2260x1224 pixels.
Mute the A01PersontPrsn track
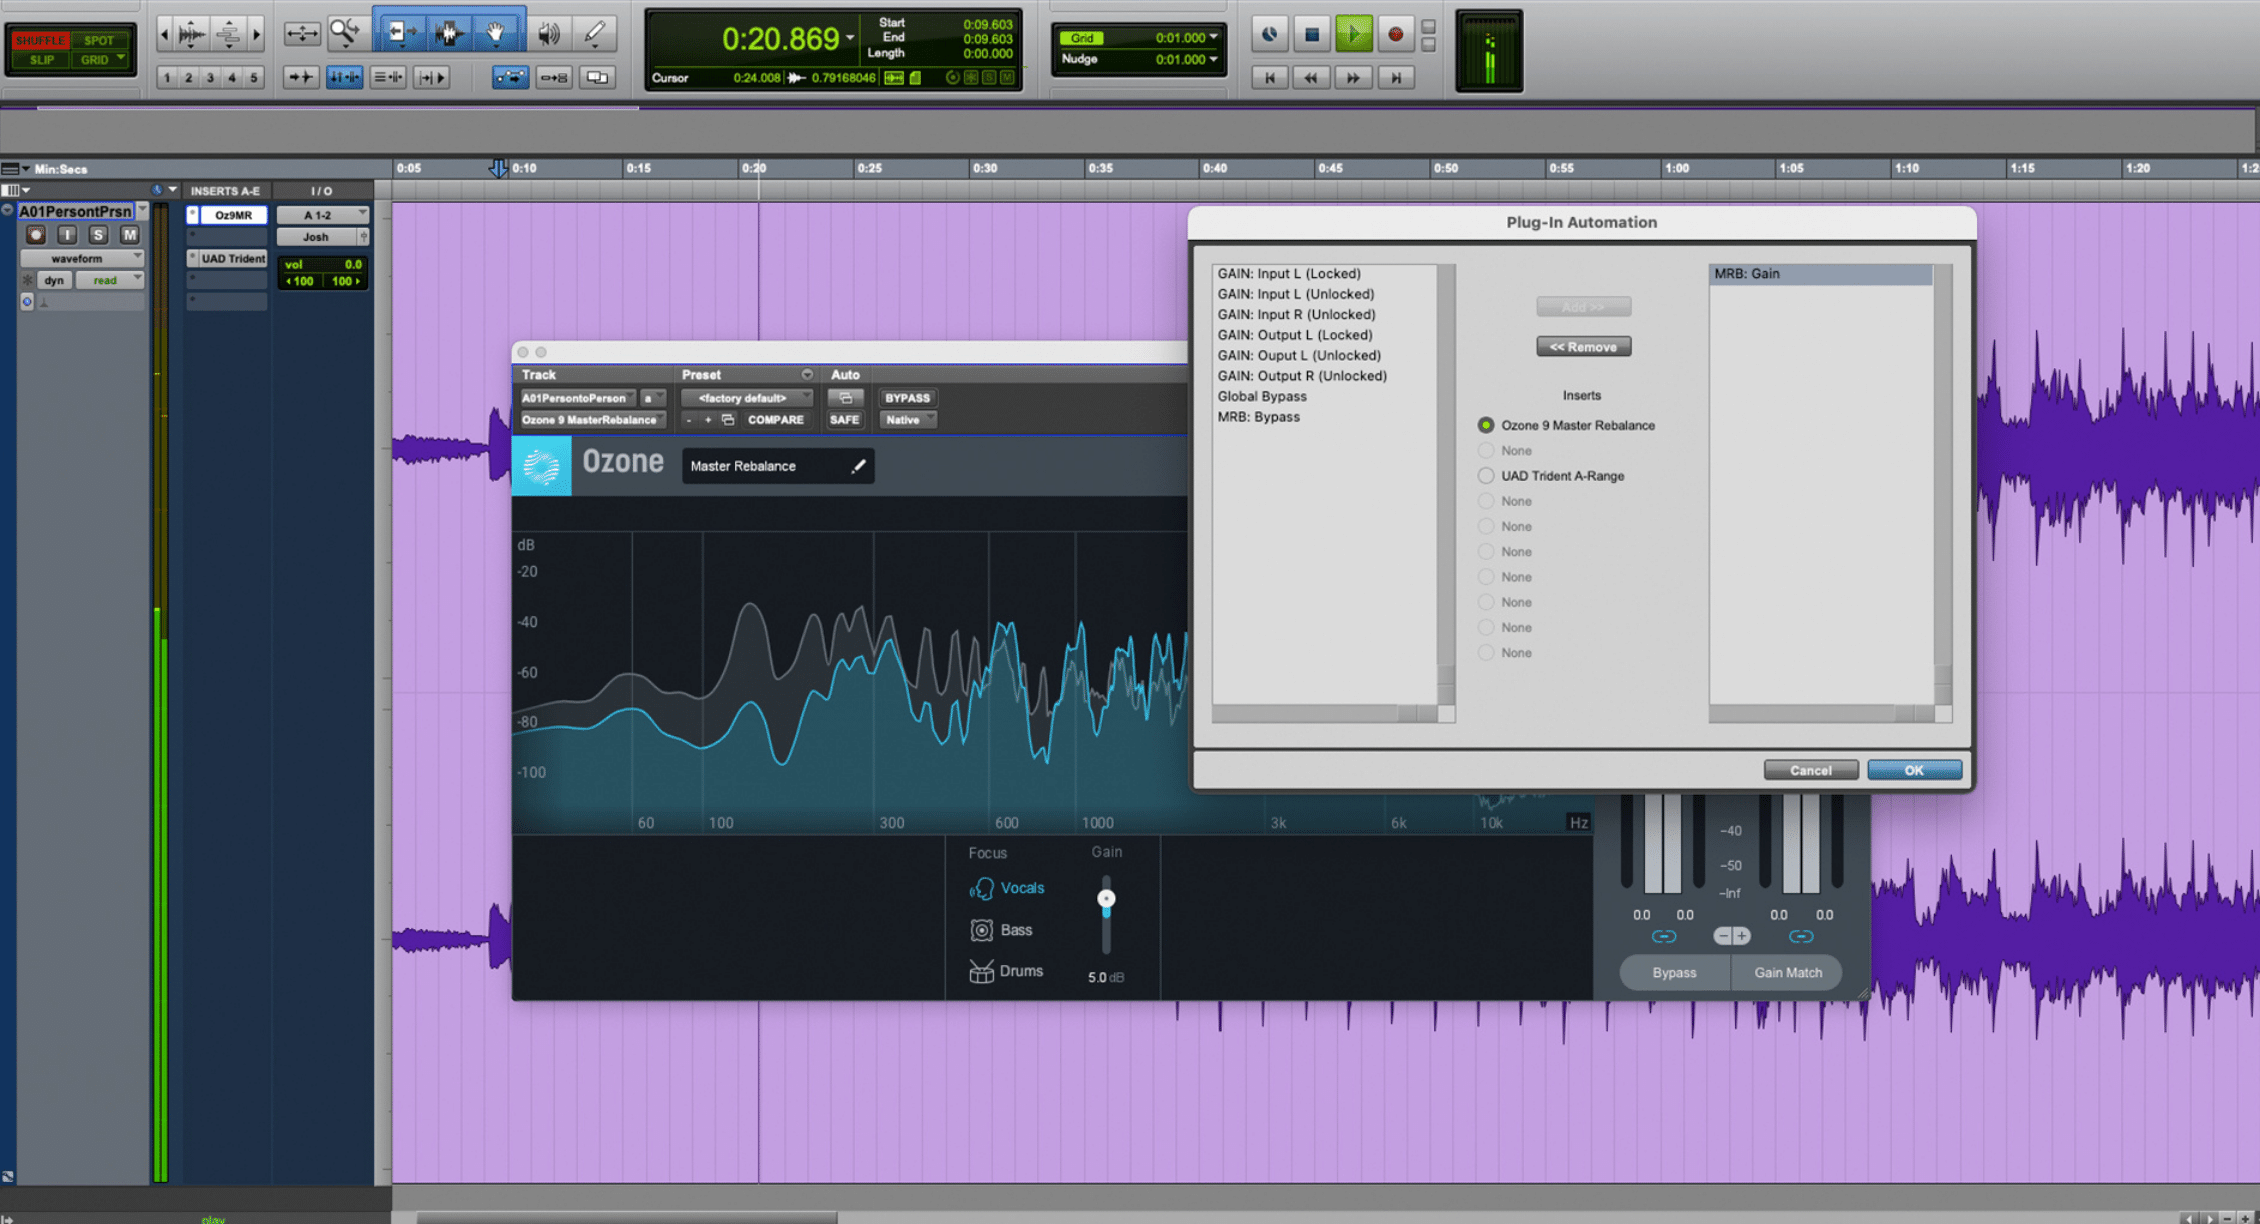(129, 235)
